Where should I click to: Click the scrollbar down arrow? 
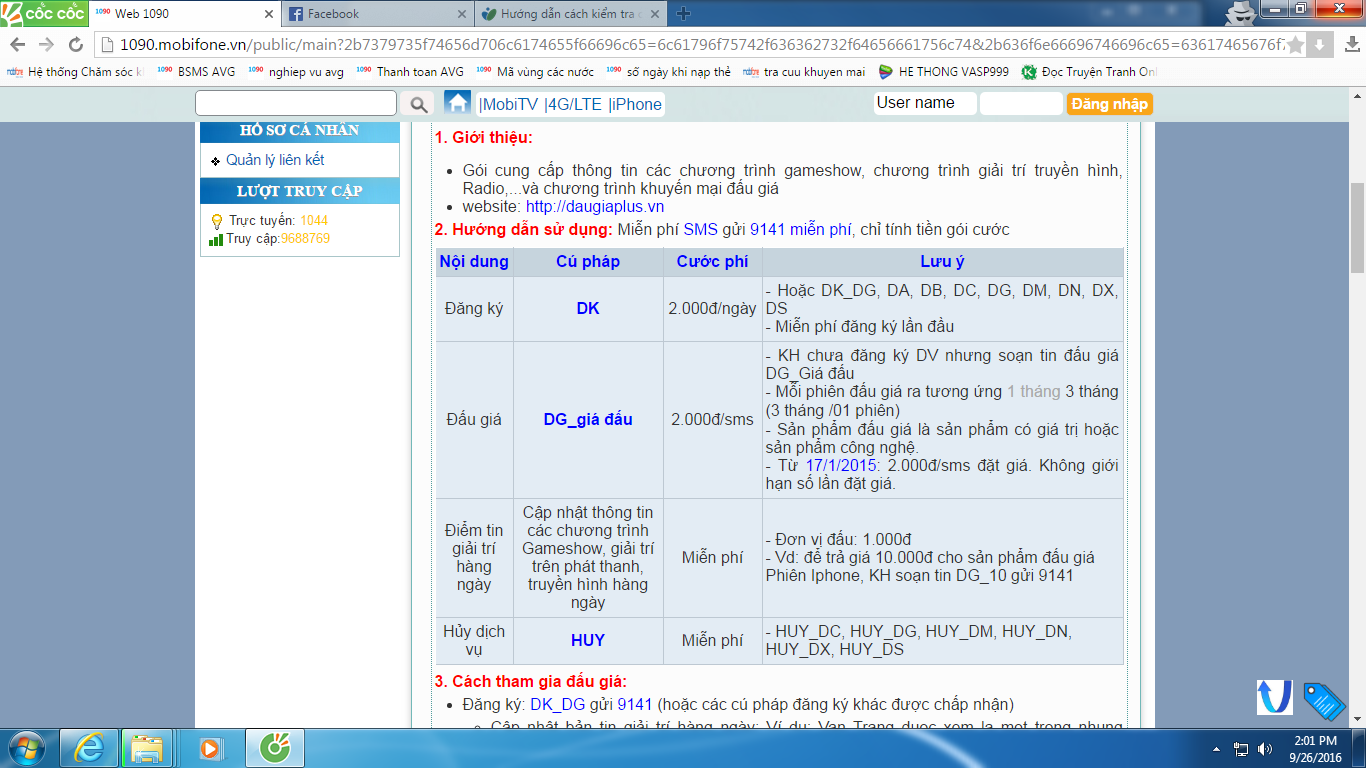tap(1357, 720)
